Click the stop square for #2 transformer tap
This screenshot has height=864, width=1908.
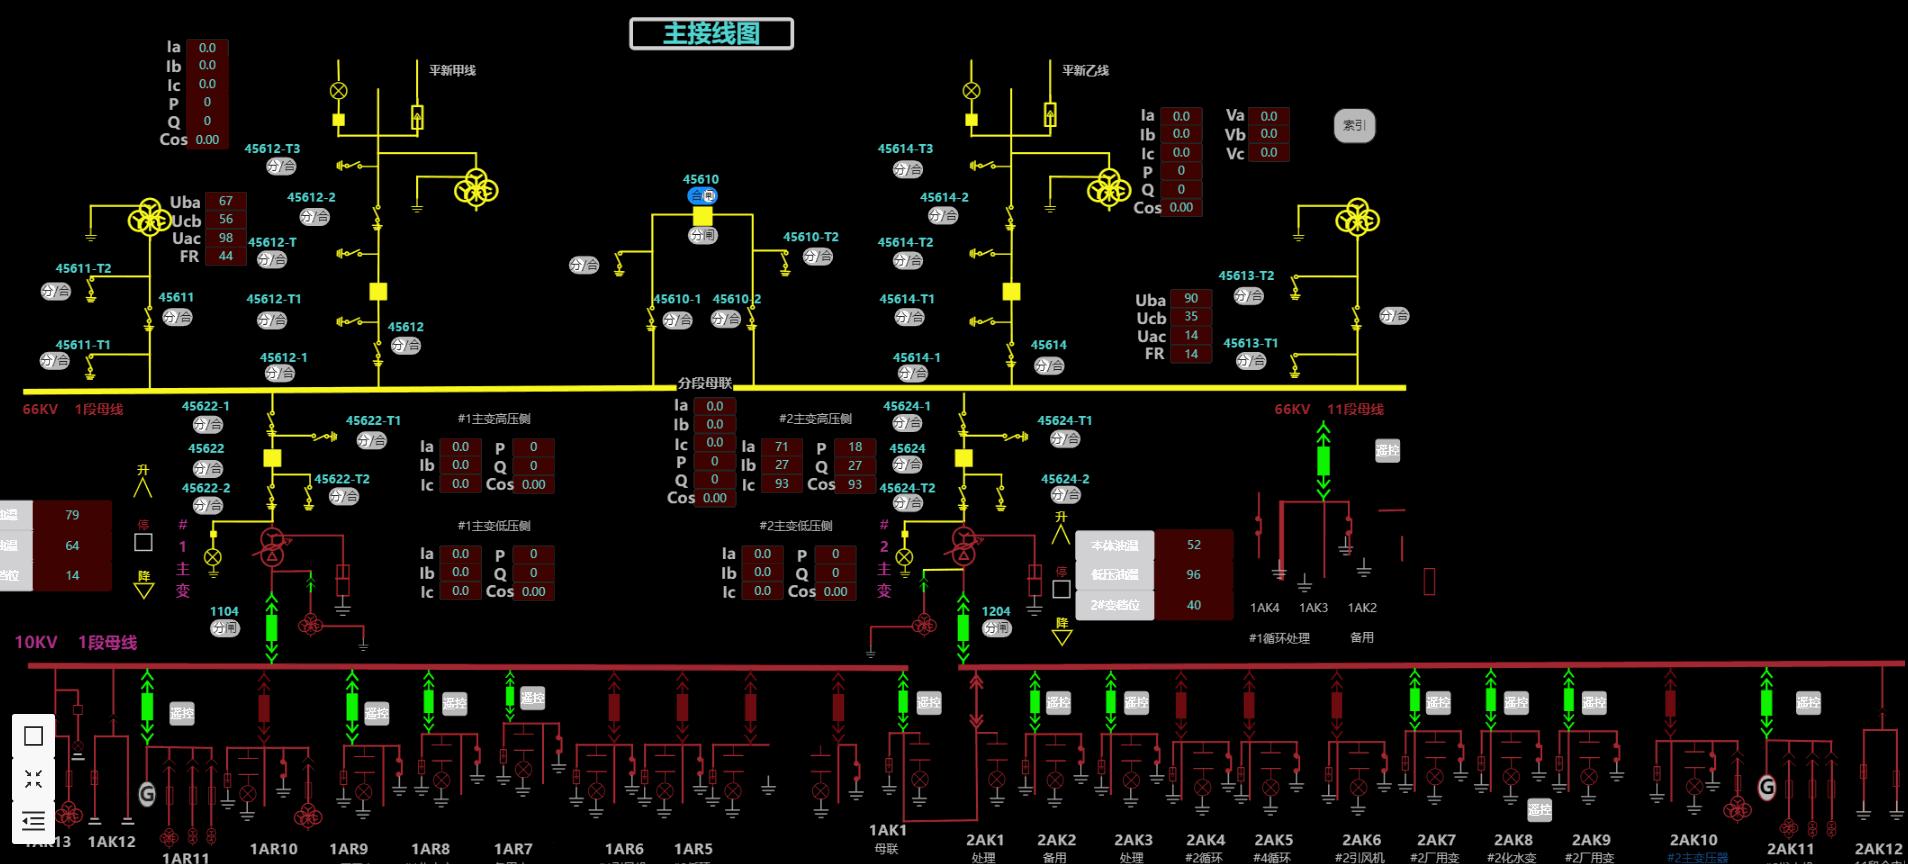(x=1062, y=589)
